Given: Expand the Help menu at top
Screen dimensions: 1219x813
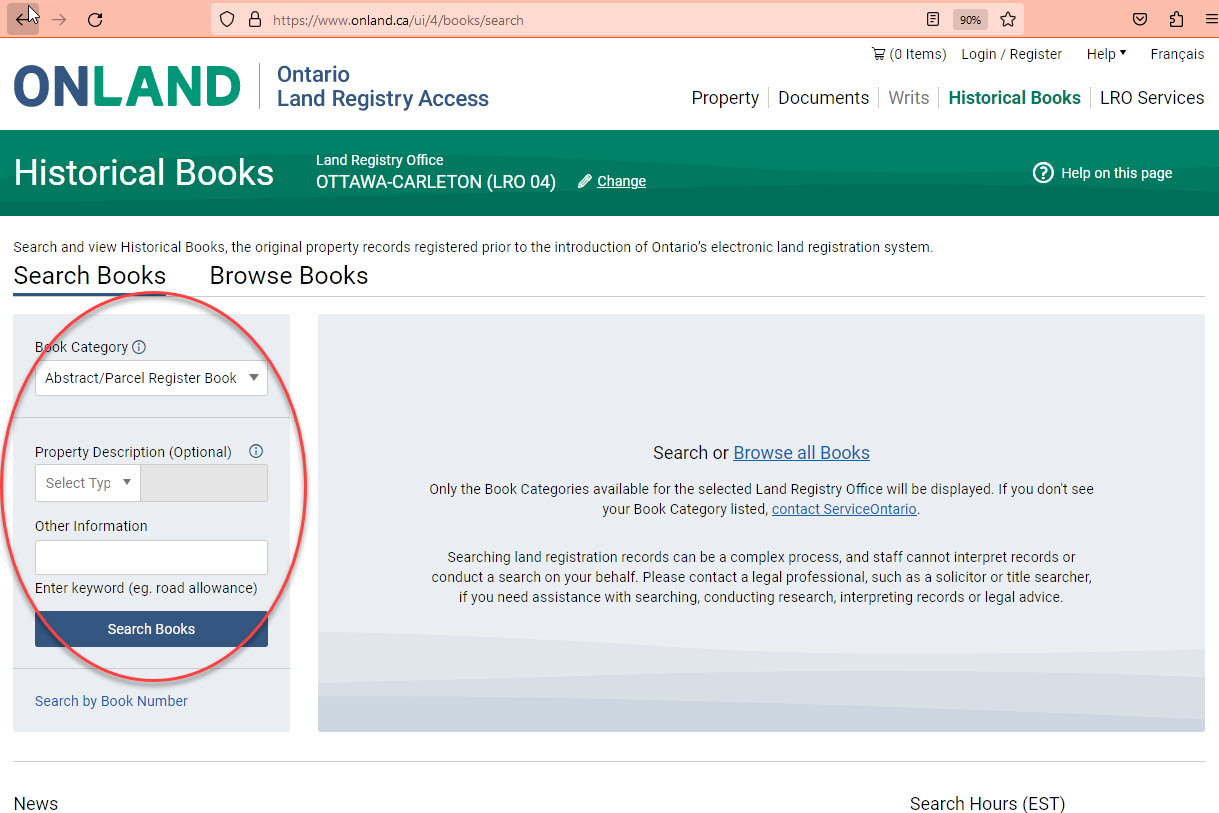Looking at the screenshot, I should [x=1106, y=54].
